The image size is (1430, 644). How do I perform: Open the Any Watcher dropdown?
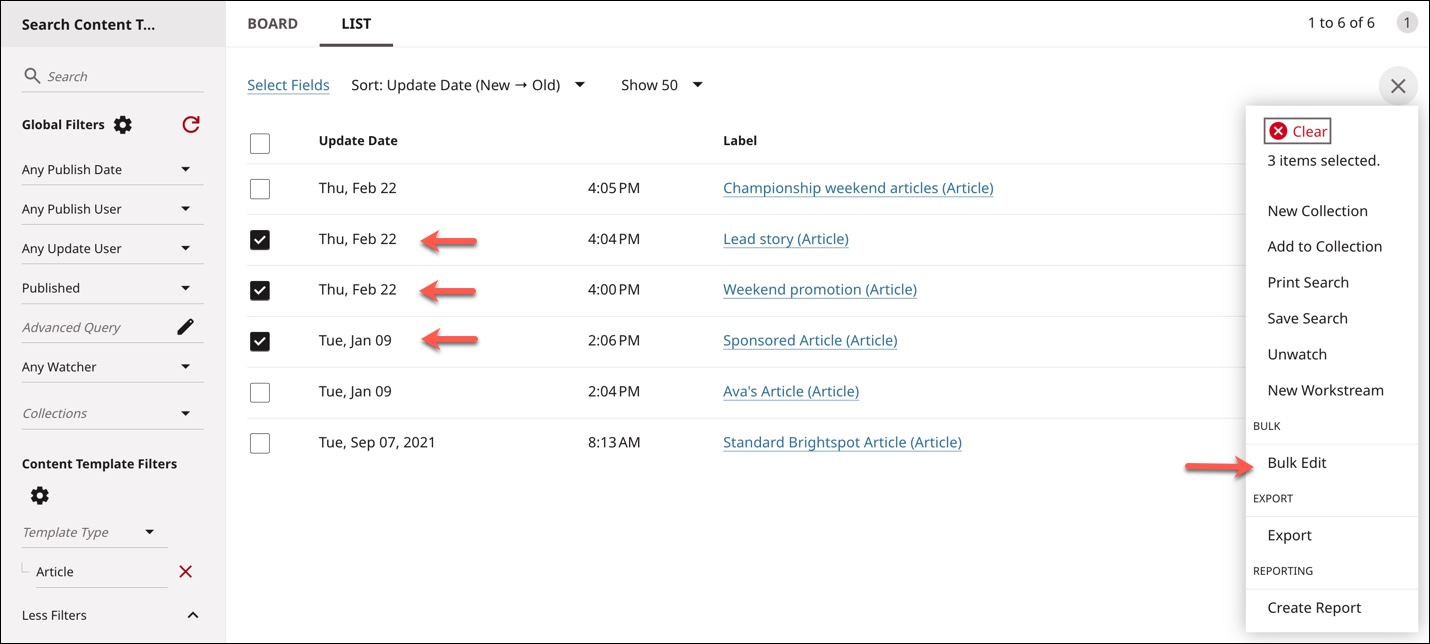112,367
